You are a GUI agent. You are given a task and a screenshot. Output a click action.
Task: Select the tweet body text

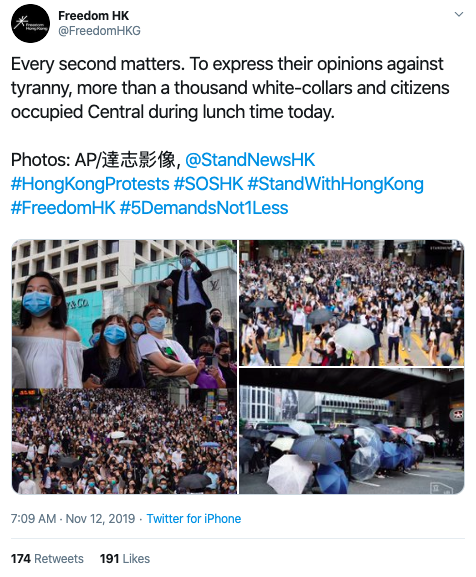[230, 88]
